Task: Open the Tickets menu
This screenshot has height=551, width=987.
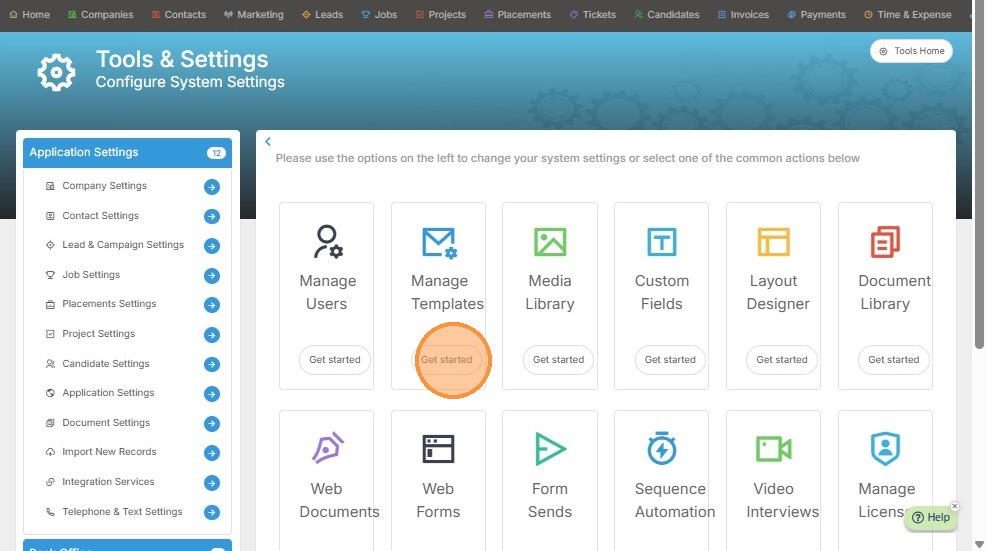Action: [592, 14]
